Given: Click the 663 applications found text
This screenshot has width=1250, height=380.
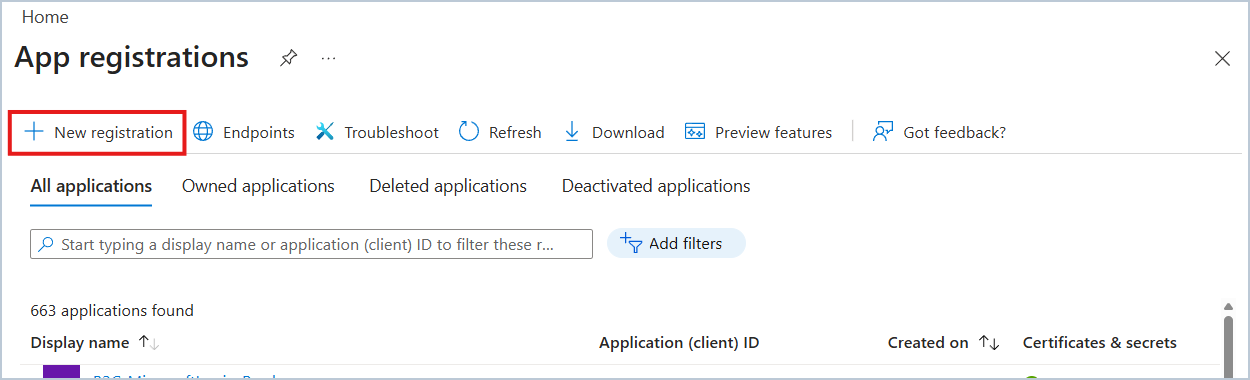Looking at the screenshot, I should click(112, 311).
